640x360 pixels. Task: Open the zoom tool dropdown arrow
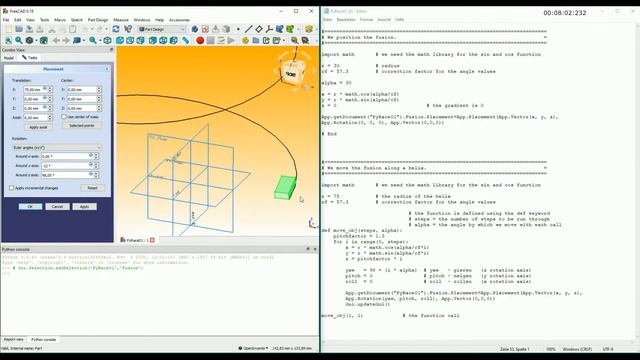(x=100, y=40)
